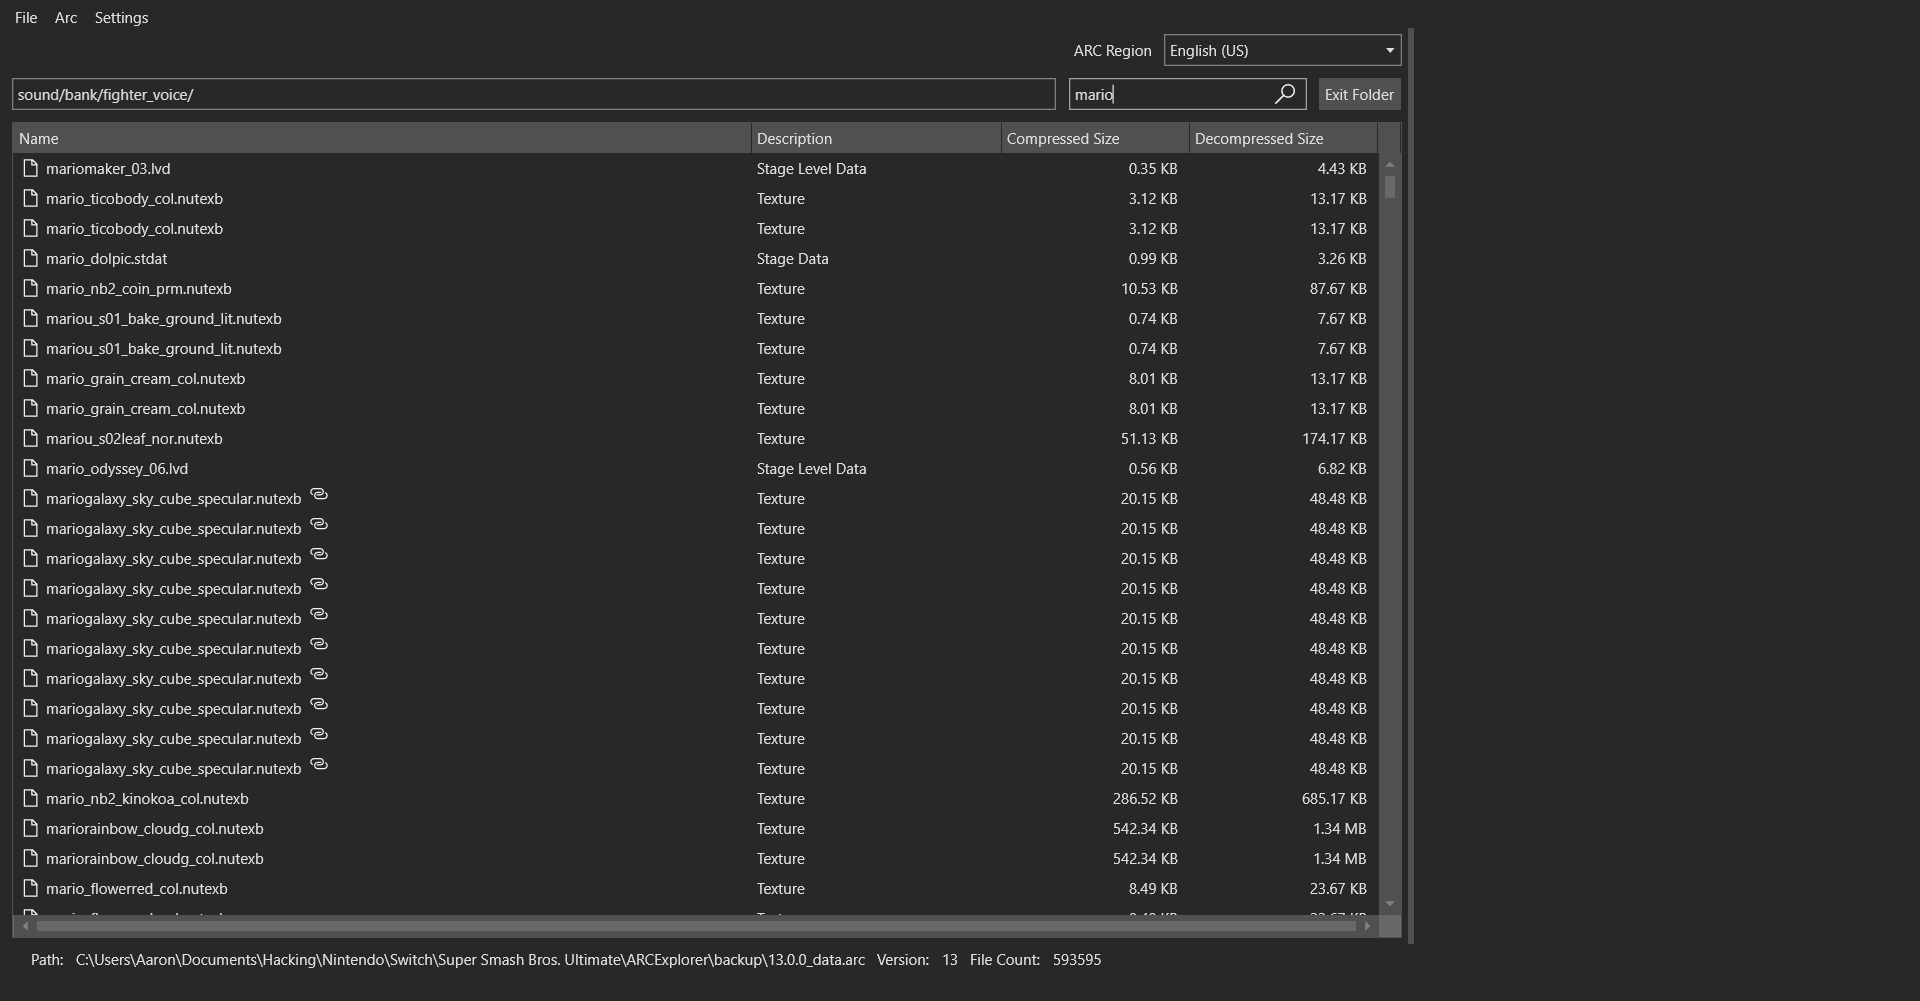Open the Arc menu

click(66, 18)
